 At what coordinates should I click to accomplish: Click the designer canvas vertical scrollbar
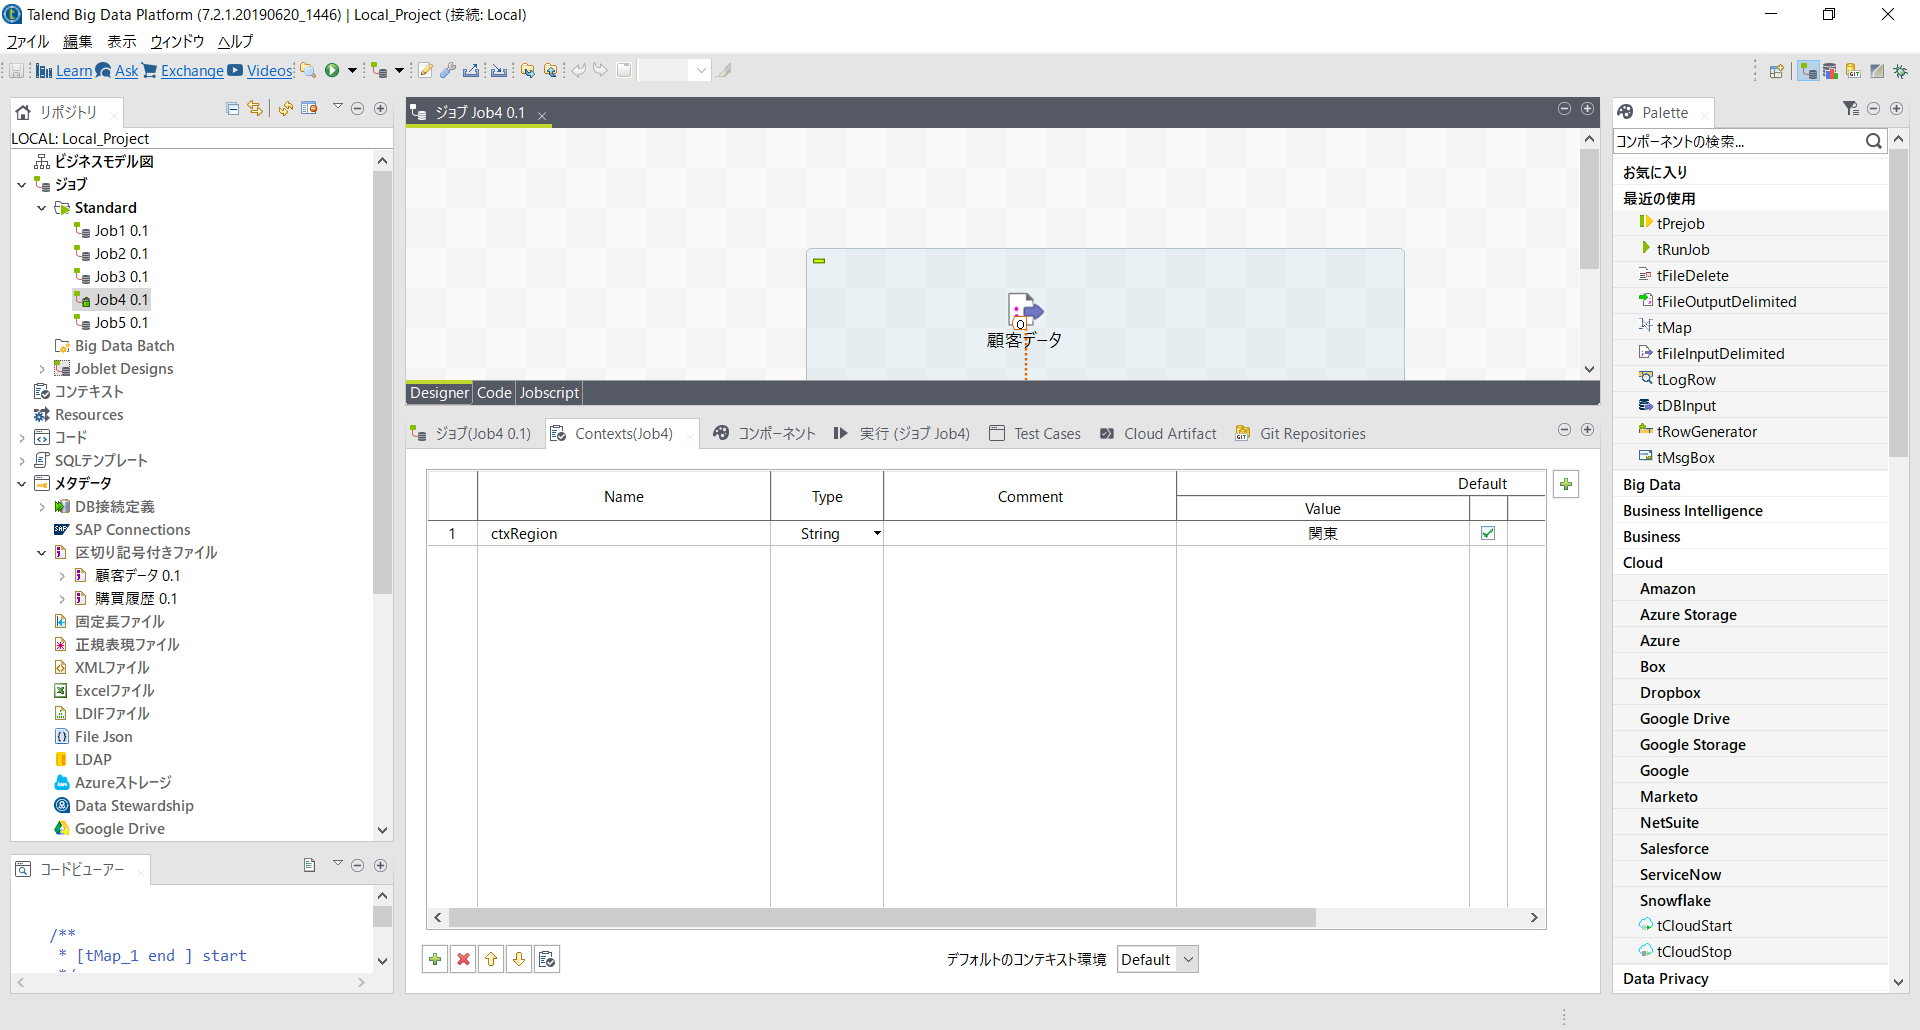(x=1589, y=209)
